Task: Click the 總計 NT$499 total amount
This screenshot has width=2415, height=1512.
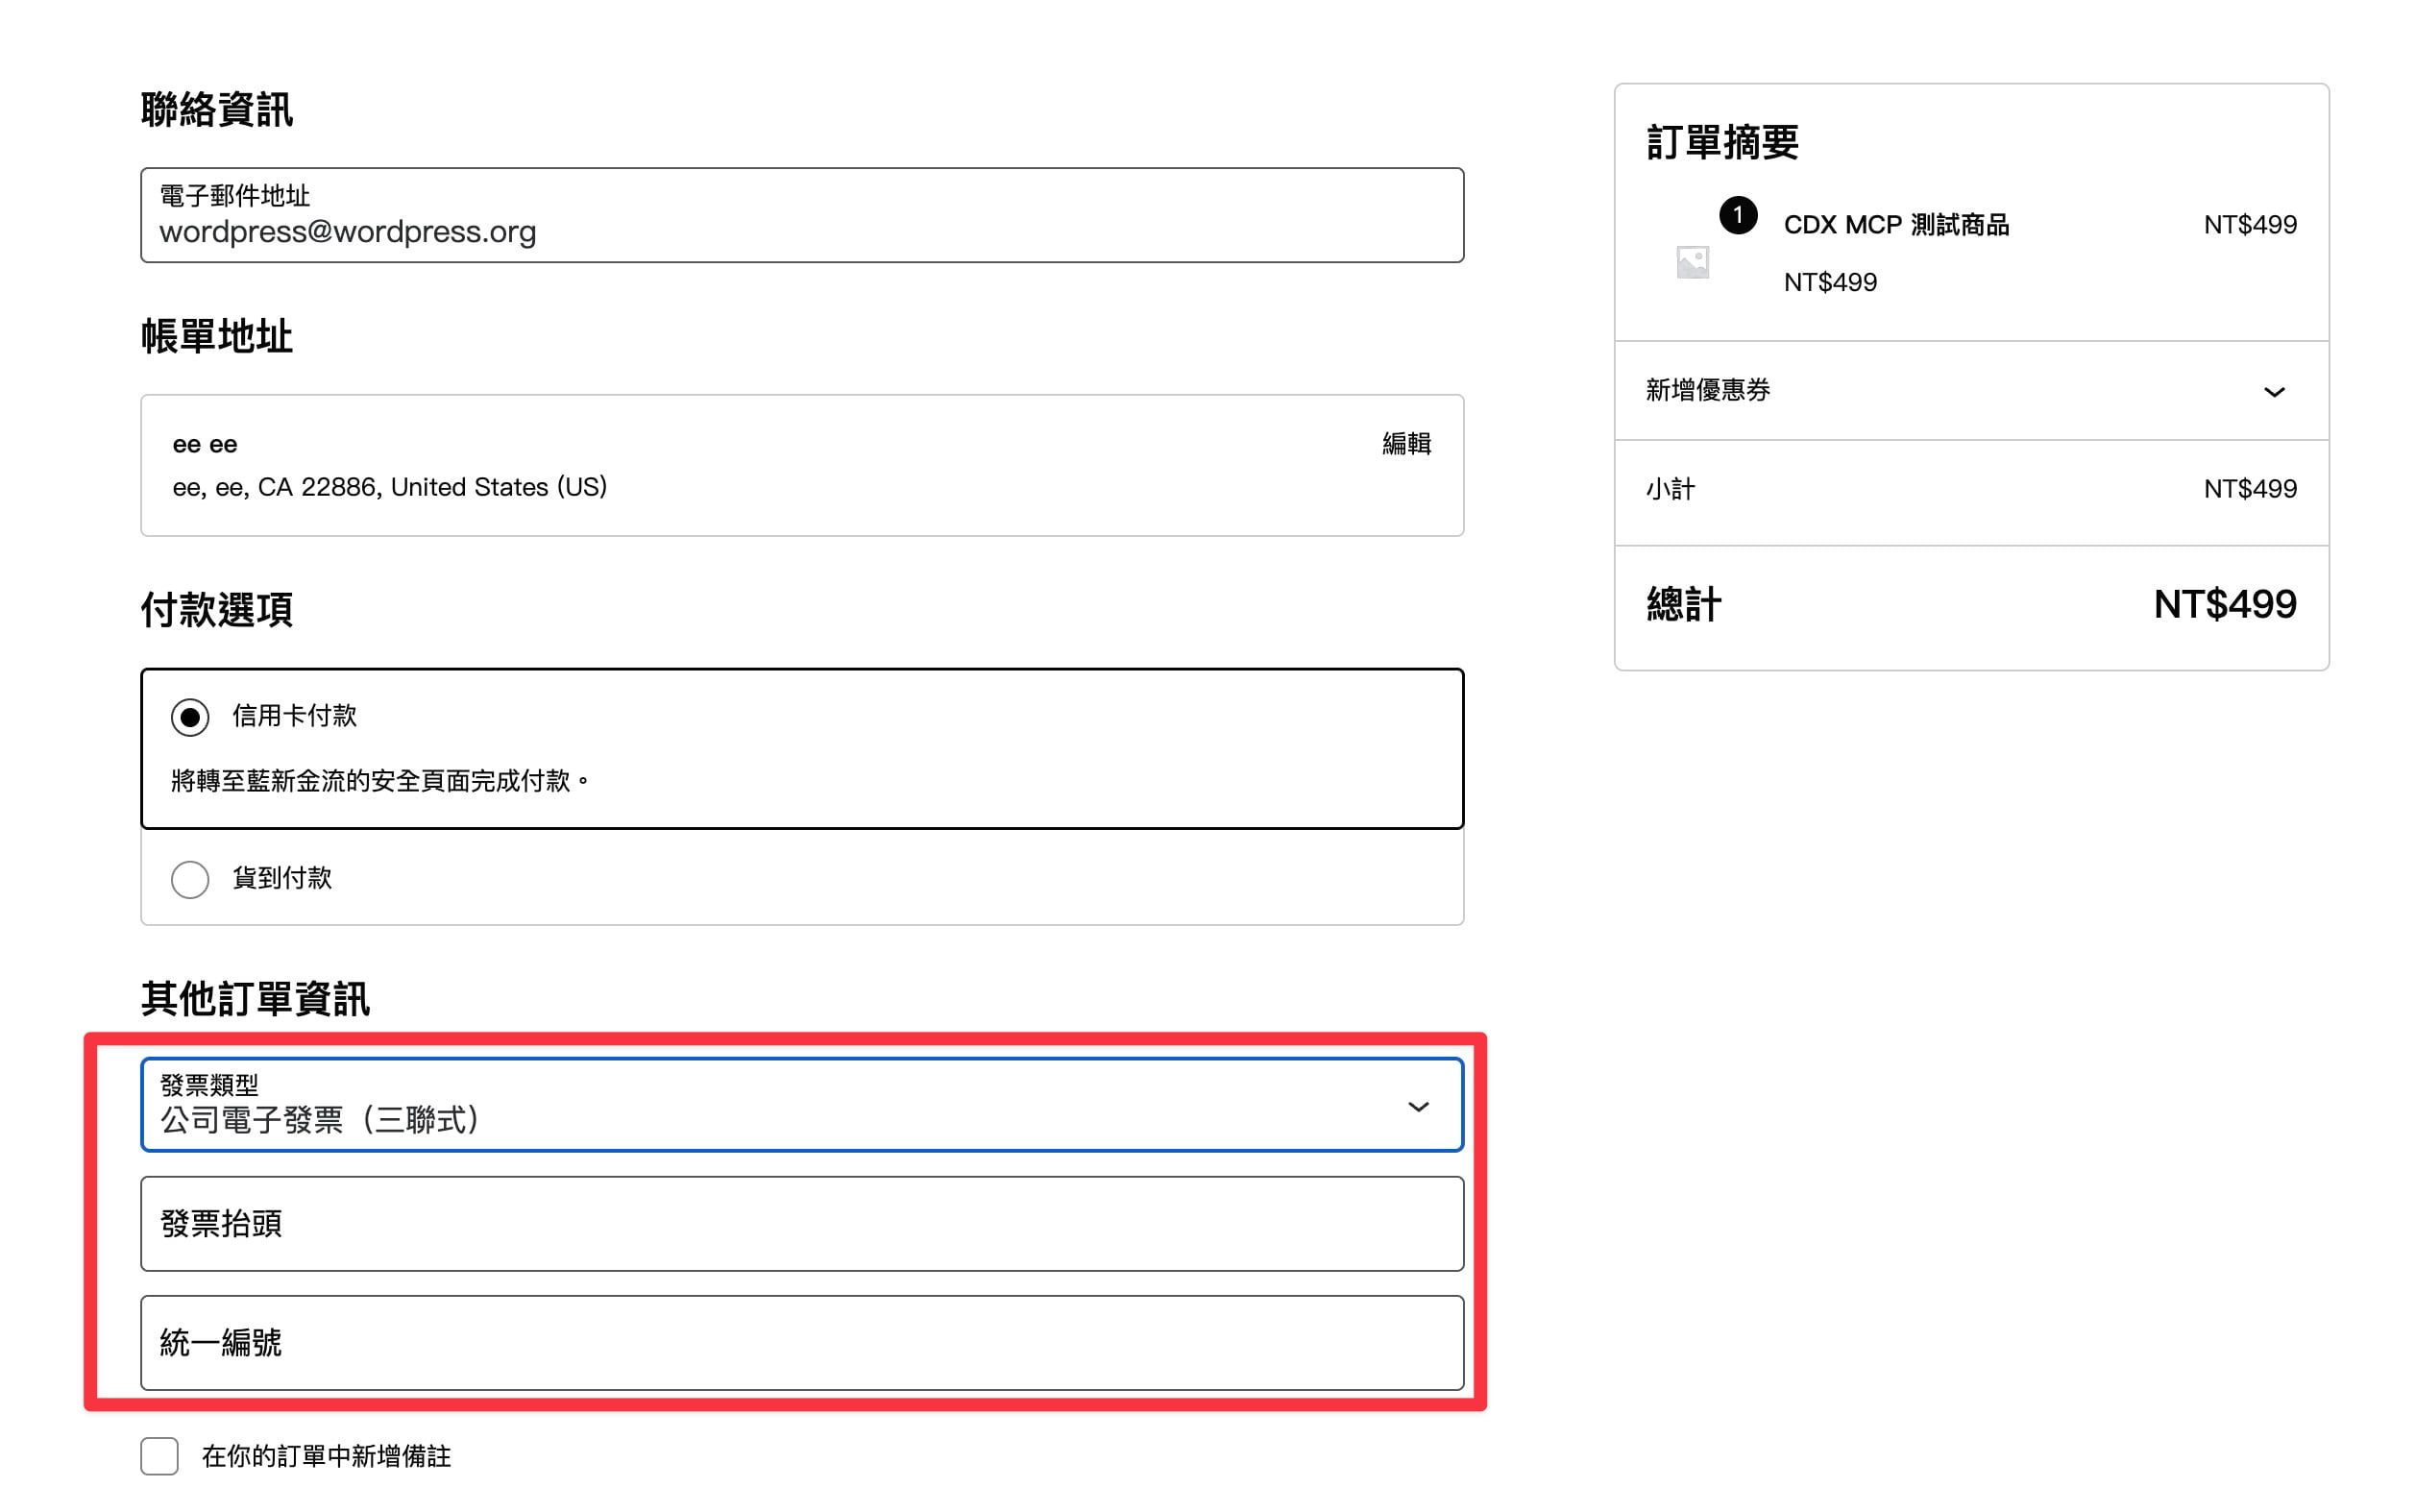Action: pos(2225,604)
